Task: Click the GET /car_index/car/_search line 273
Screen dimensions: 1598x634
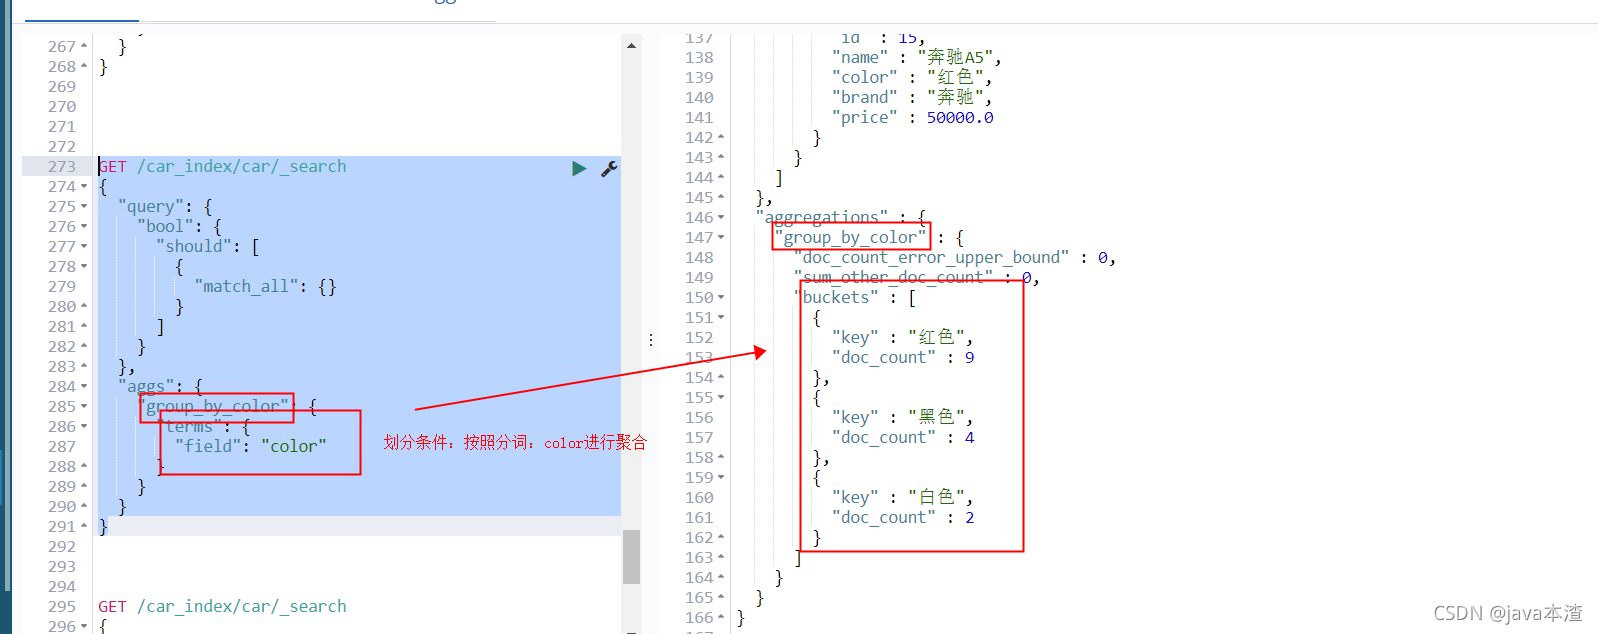Action: tap(222, 167)
